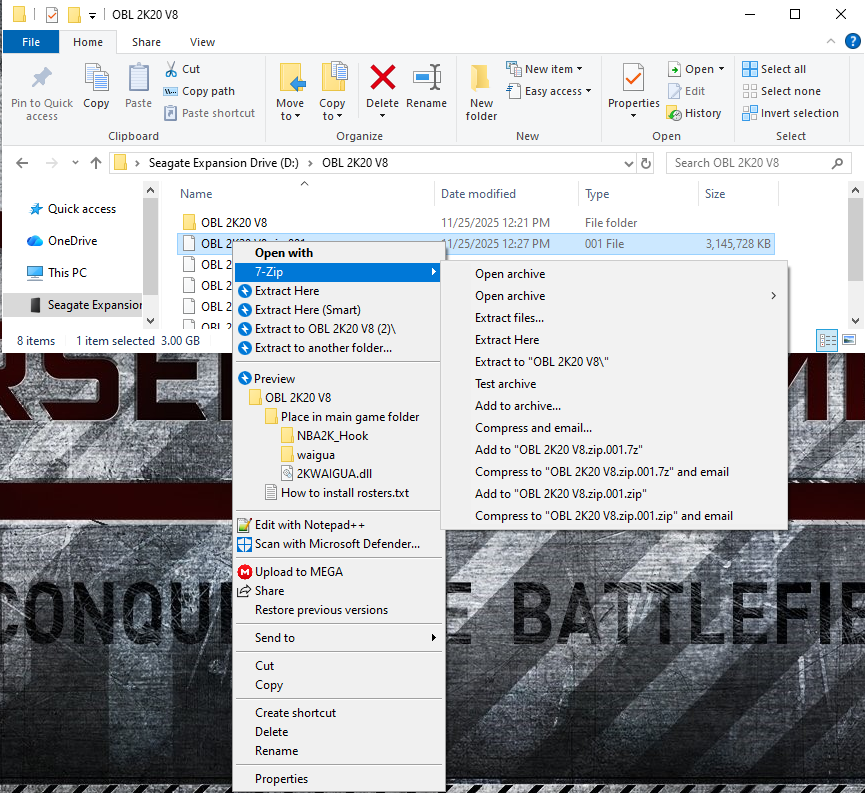
Task: Click the Refresh button next to address bar
Action: coord(646,163)
